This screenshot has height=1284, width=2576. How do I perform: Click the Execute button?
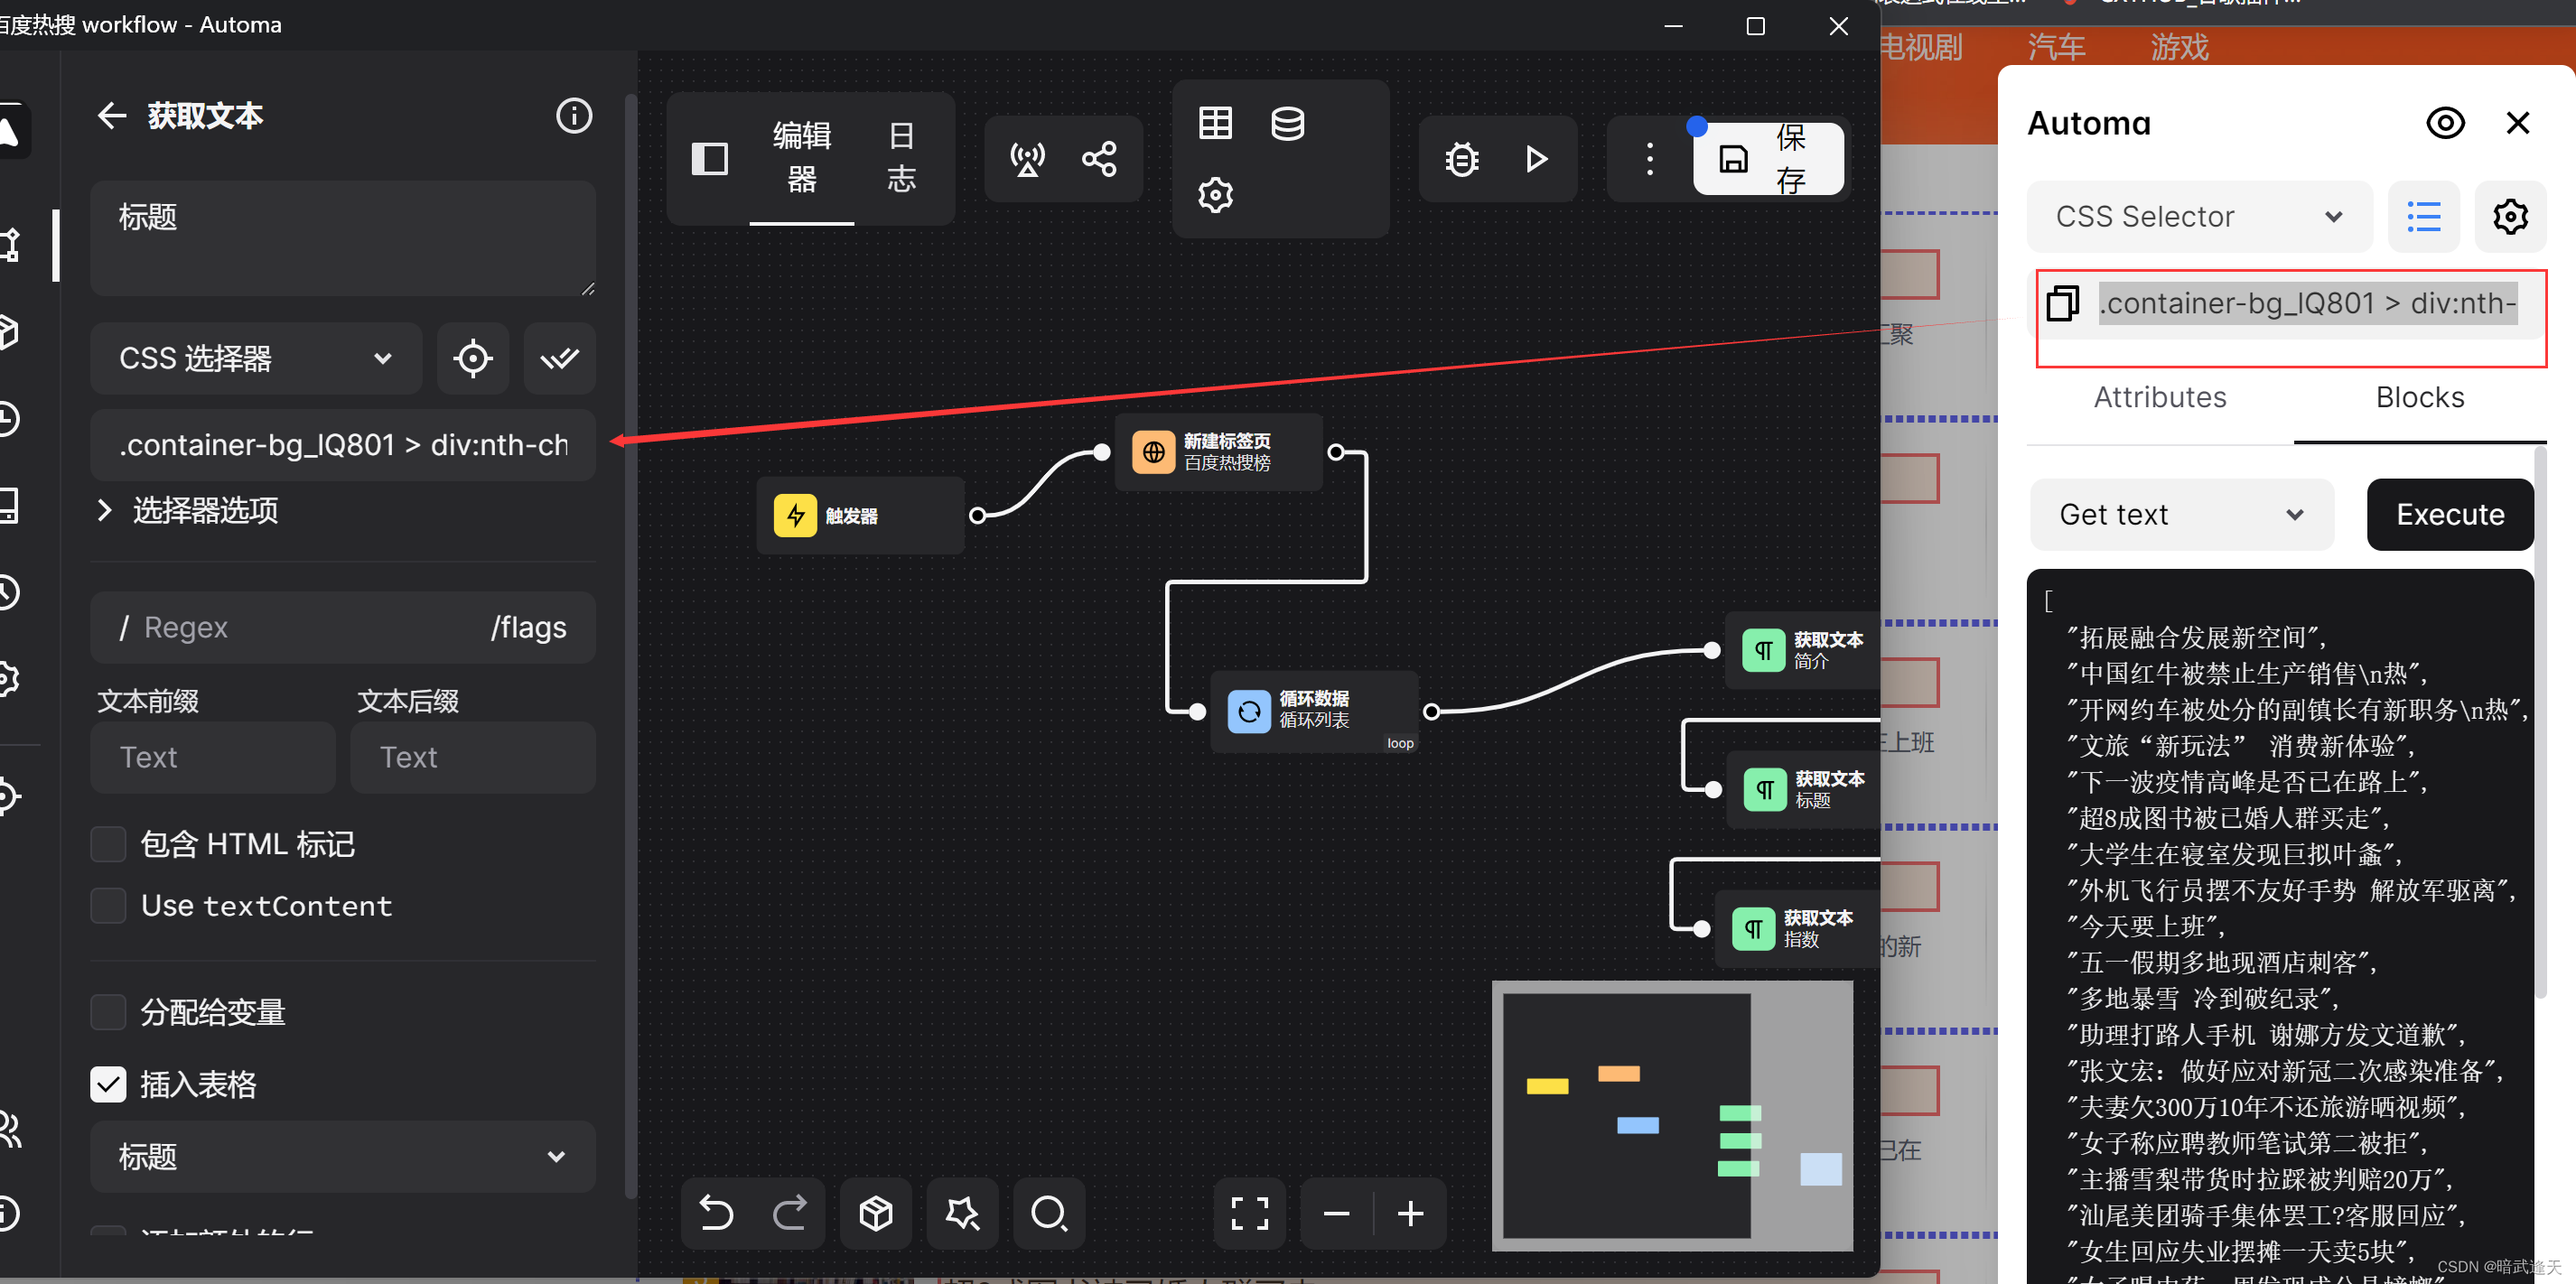(2450, 514)
